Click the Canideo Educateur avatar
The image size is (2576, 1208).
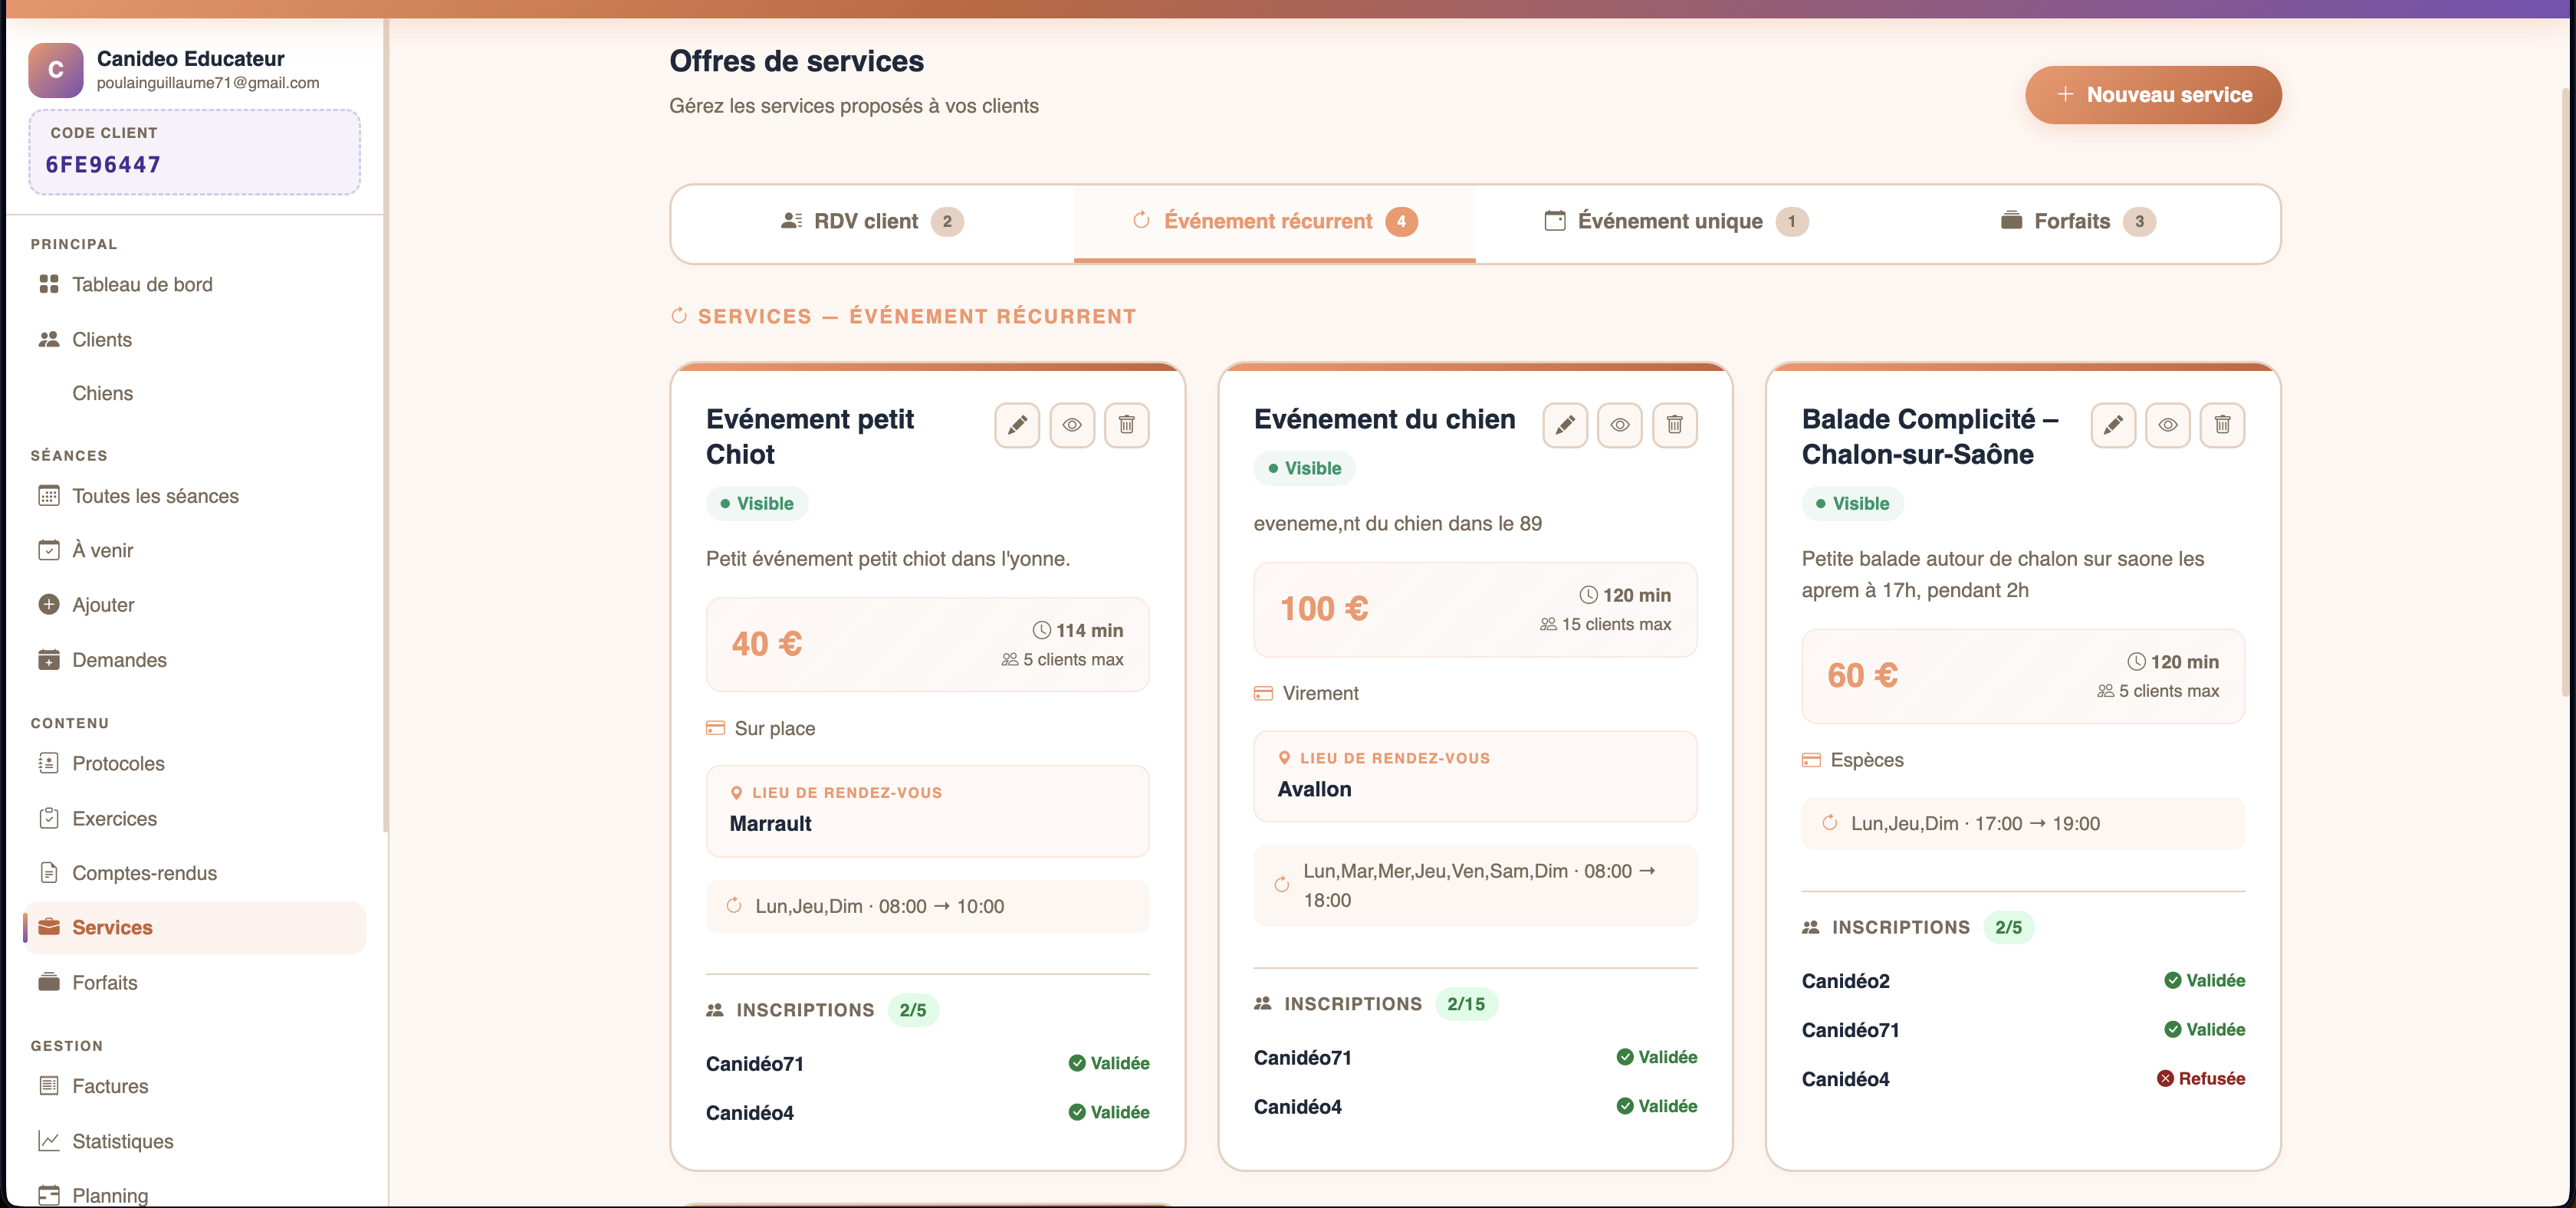tap(56, 70)
